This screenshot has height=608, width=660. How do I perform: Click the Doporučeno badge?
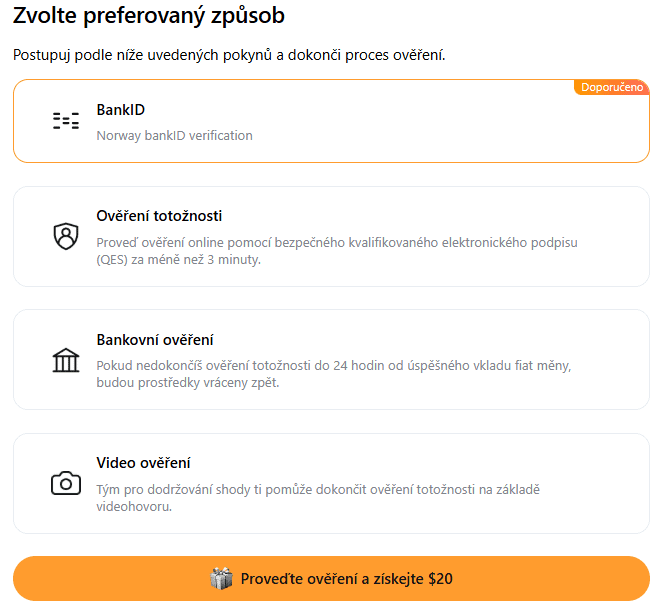pyautogui.click(x=612, y=88)
